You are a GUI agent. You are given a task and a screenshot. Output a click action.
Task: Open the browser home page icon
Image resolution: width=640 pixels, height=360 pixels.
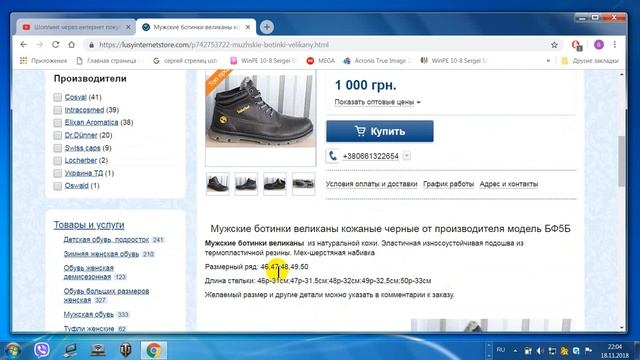tap(71, 44)
